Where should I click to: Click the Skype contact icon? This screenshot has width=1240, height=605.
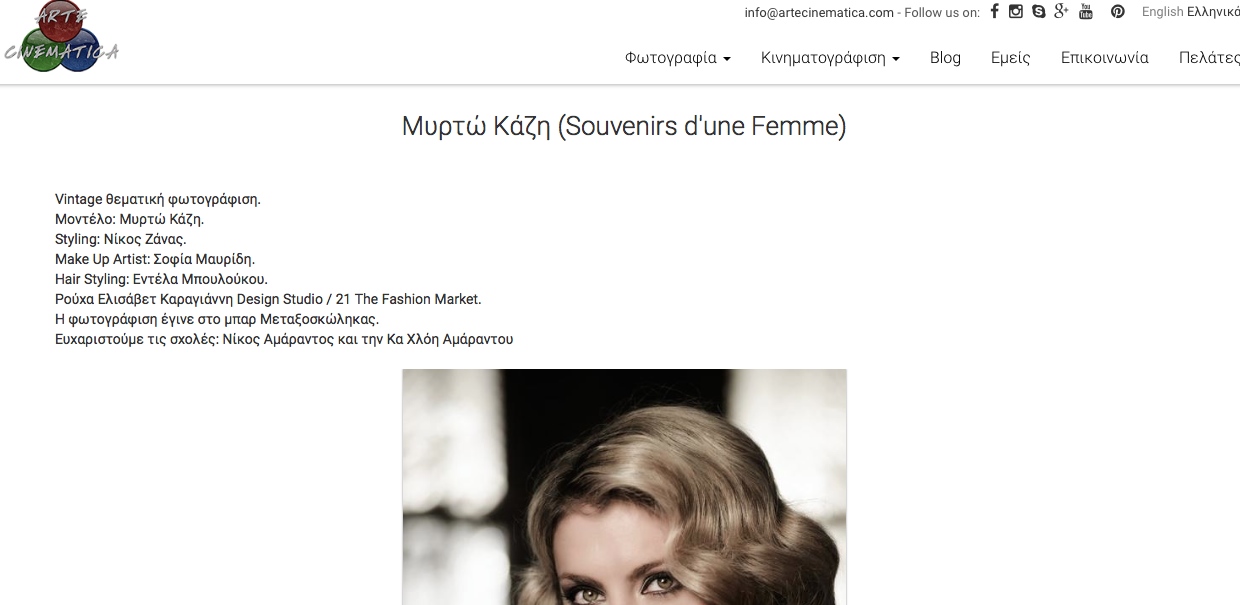click(x=1039, y=11)
